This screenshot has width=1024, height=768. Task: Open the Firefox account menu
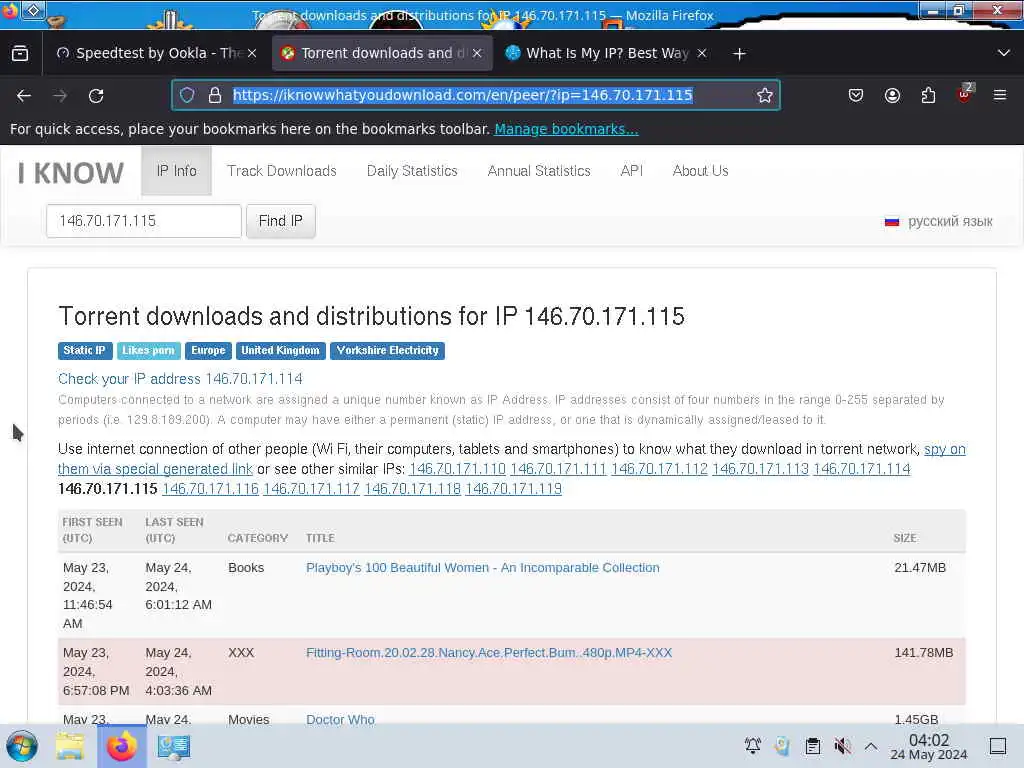[x=892, y=96]
